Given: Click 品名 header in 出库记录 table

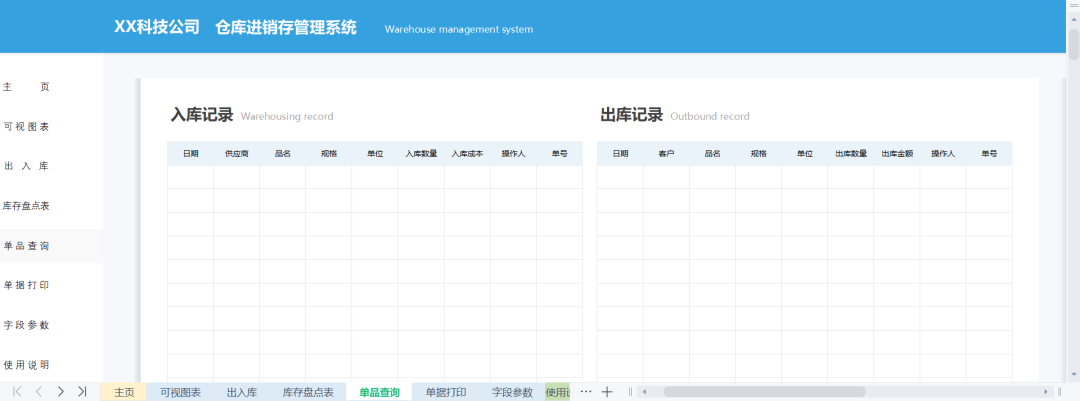Looking at the screenshot, I should 712,154.
